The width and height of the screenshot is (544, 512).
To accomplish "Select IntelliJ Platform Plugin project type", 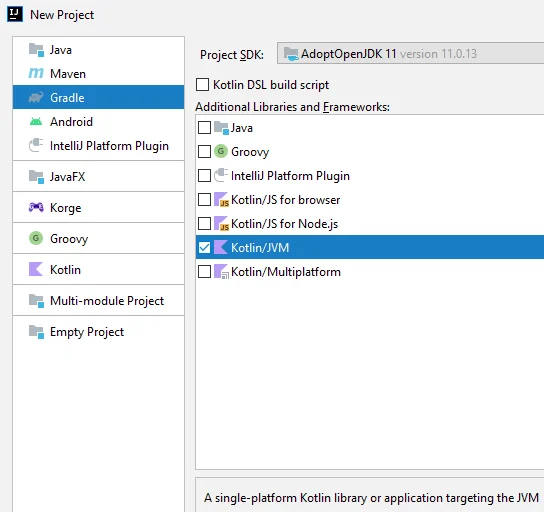I will tap(99, 146).
